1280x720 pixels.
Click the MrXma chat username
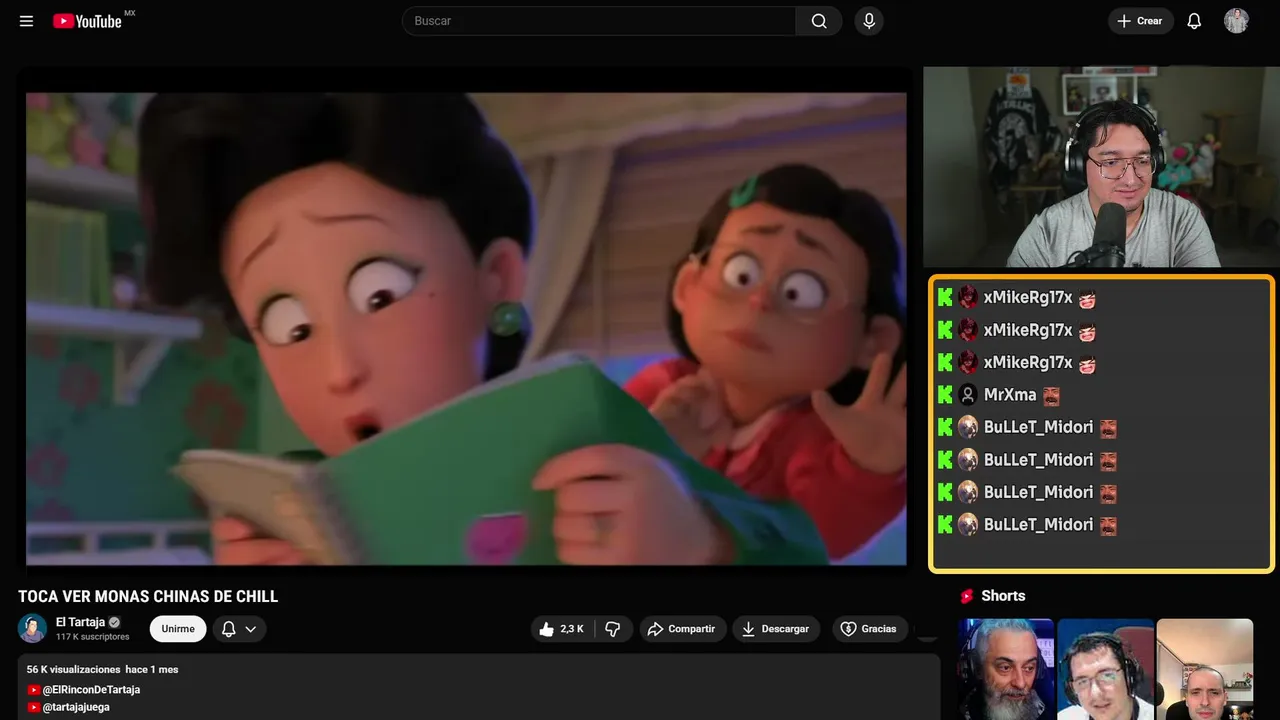(1010, 395)
